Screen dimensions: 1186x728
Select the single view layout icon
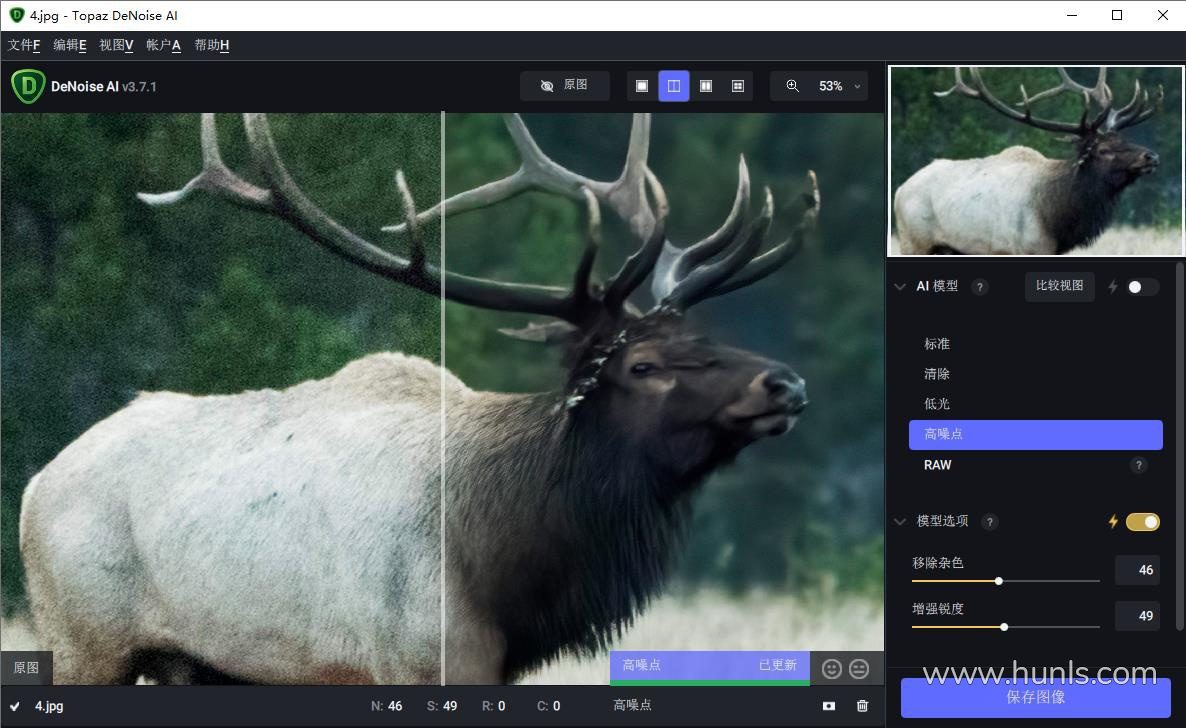click(642, 86)
